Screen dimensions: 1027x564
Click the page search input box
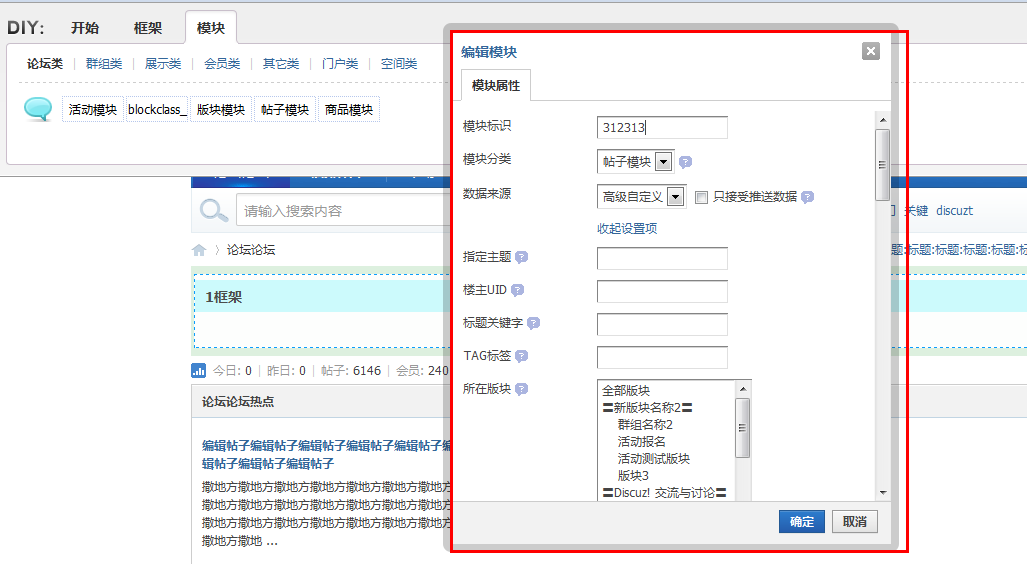(x=341, y=211)
